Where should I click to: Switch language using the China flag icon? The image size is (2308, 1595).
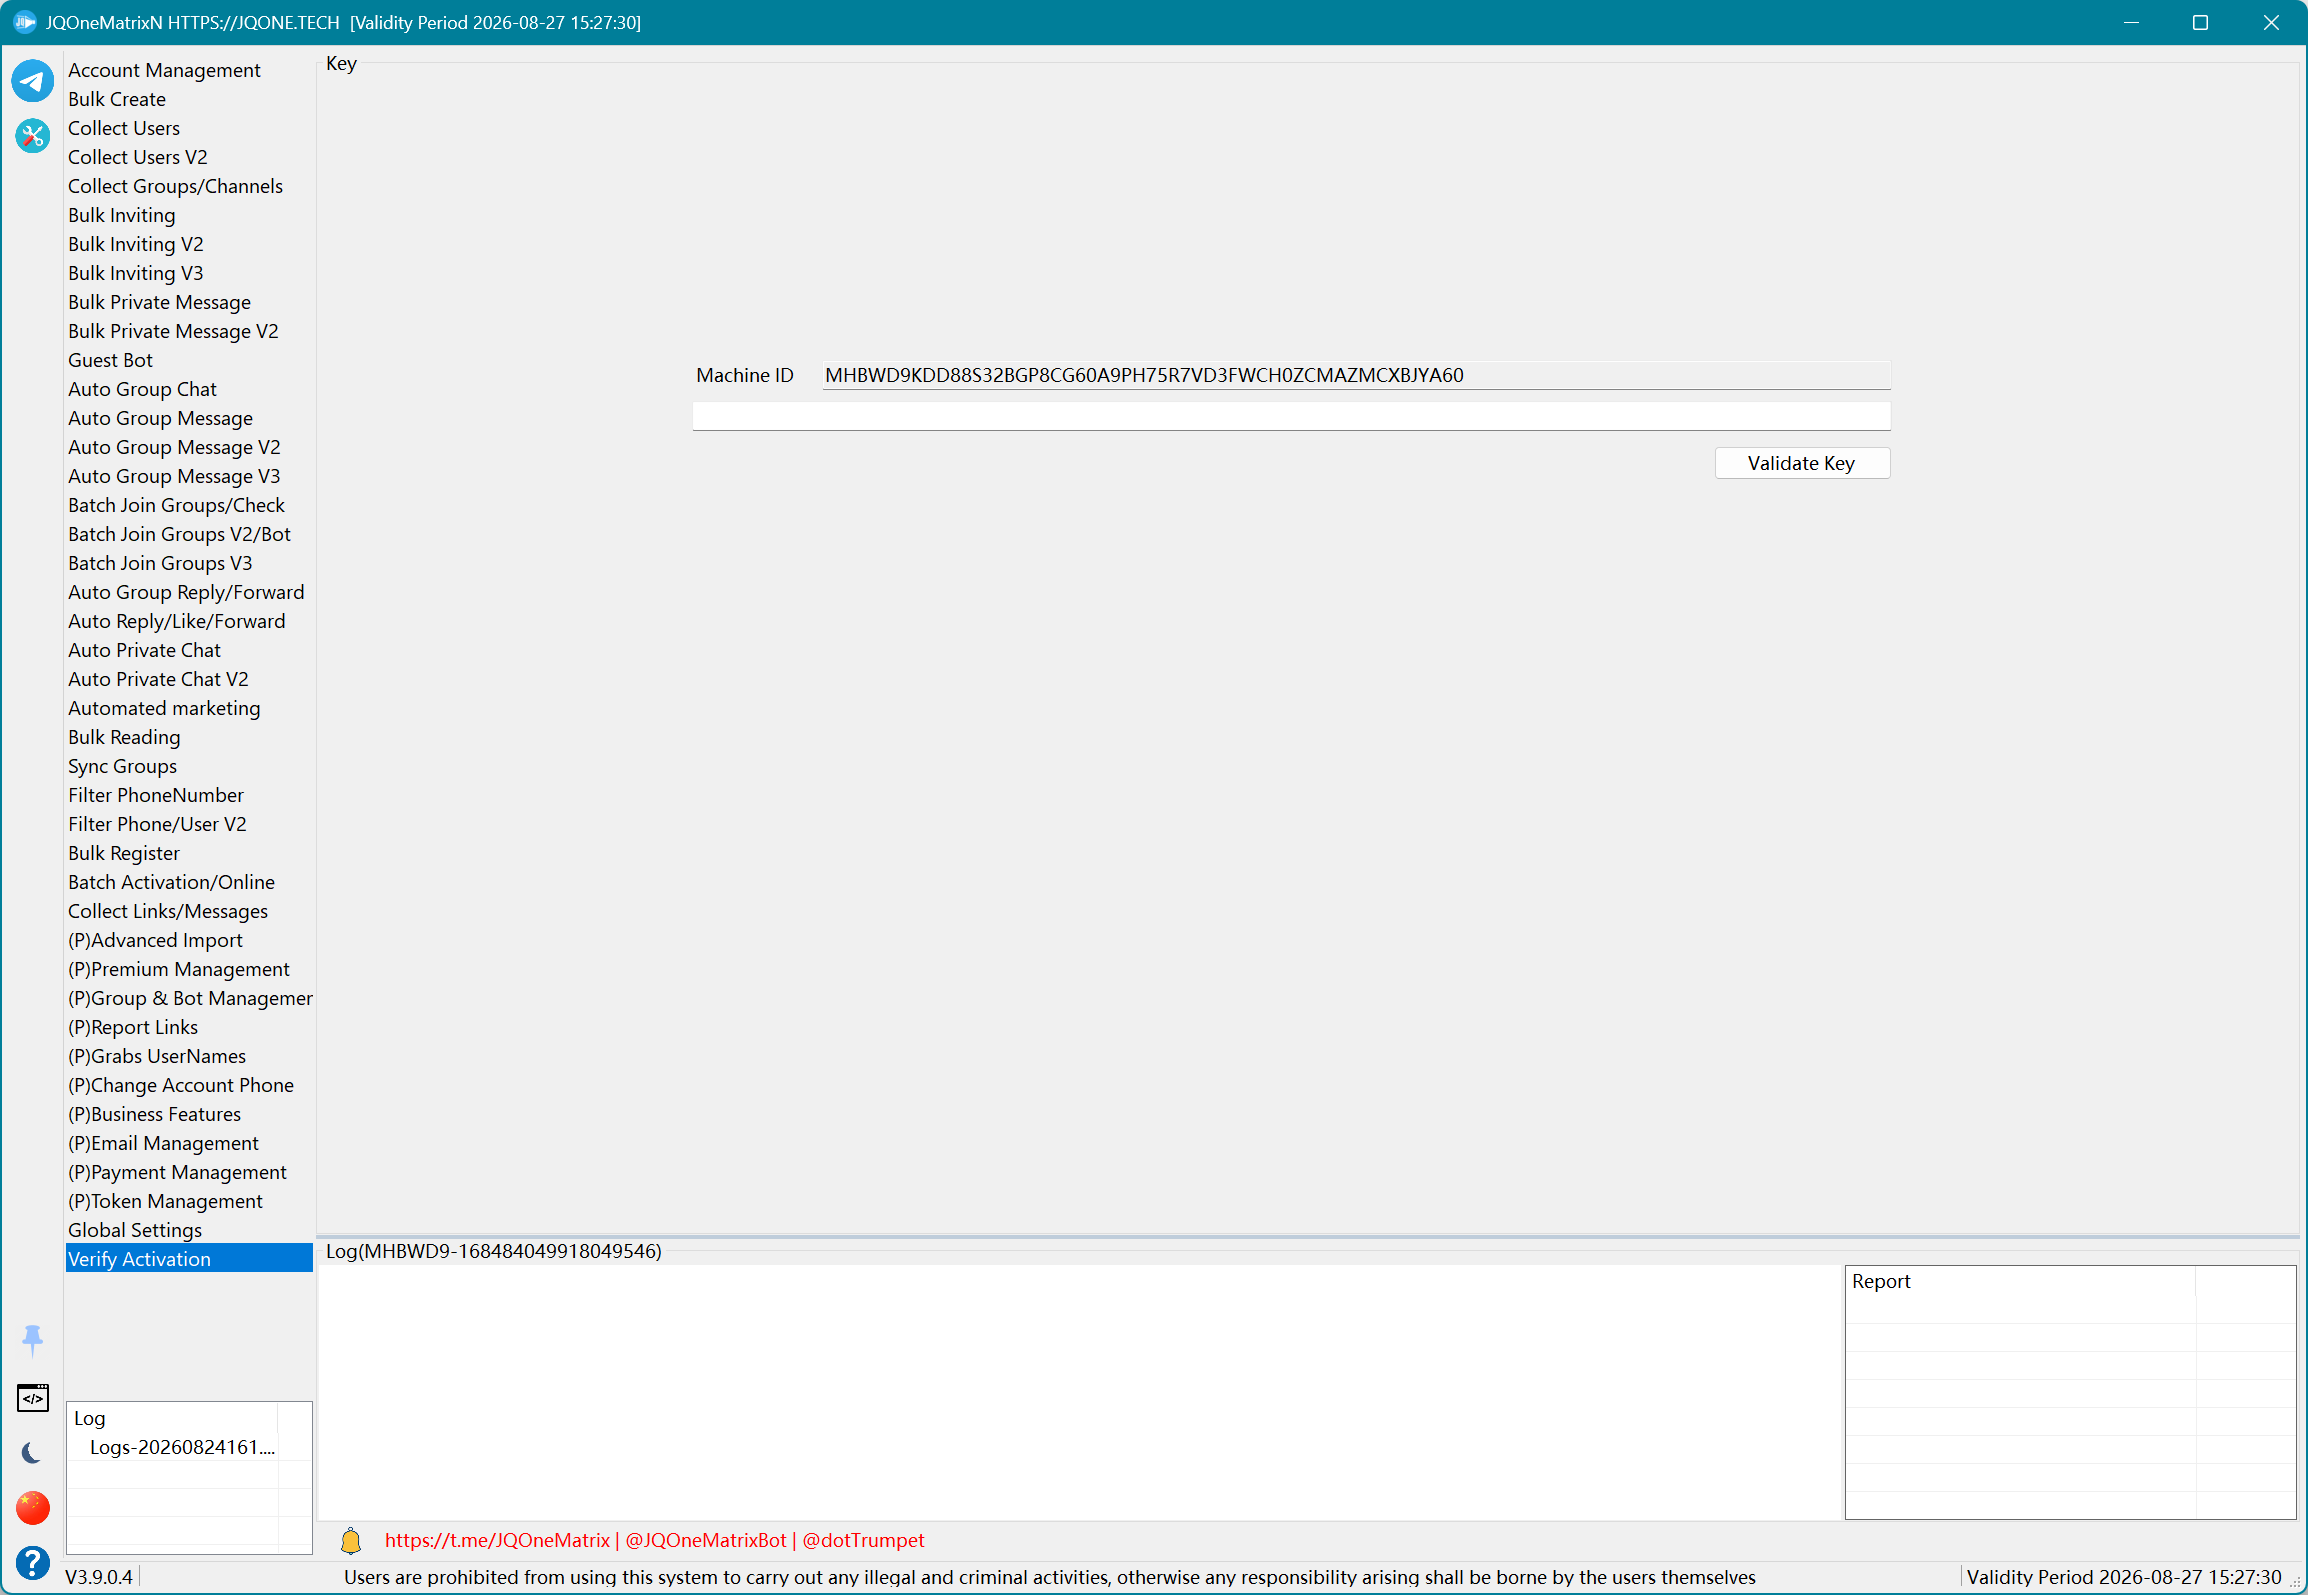tap(33, 1508)
